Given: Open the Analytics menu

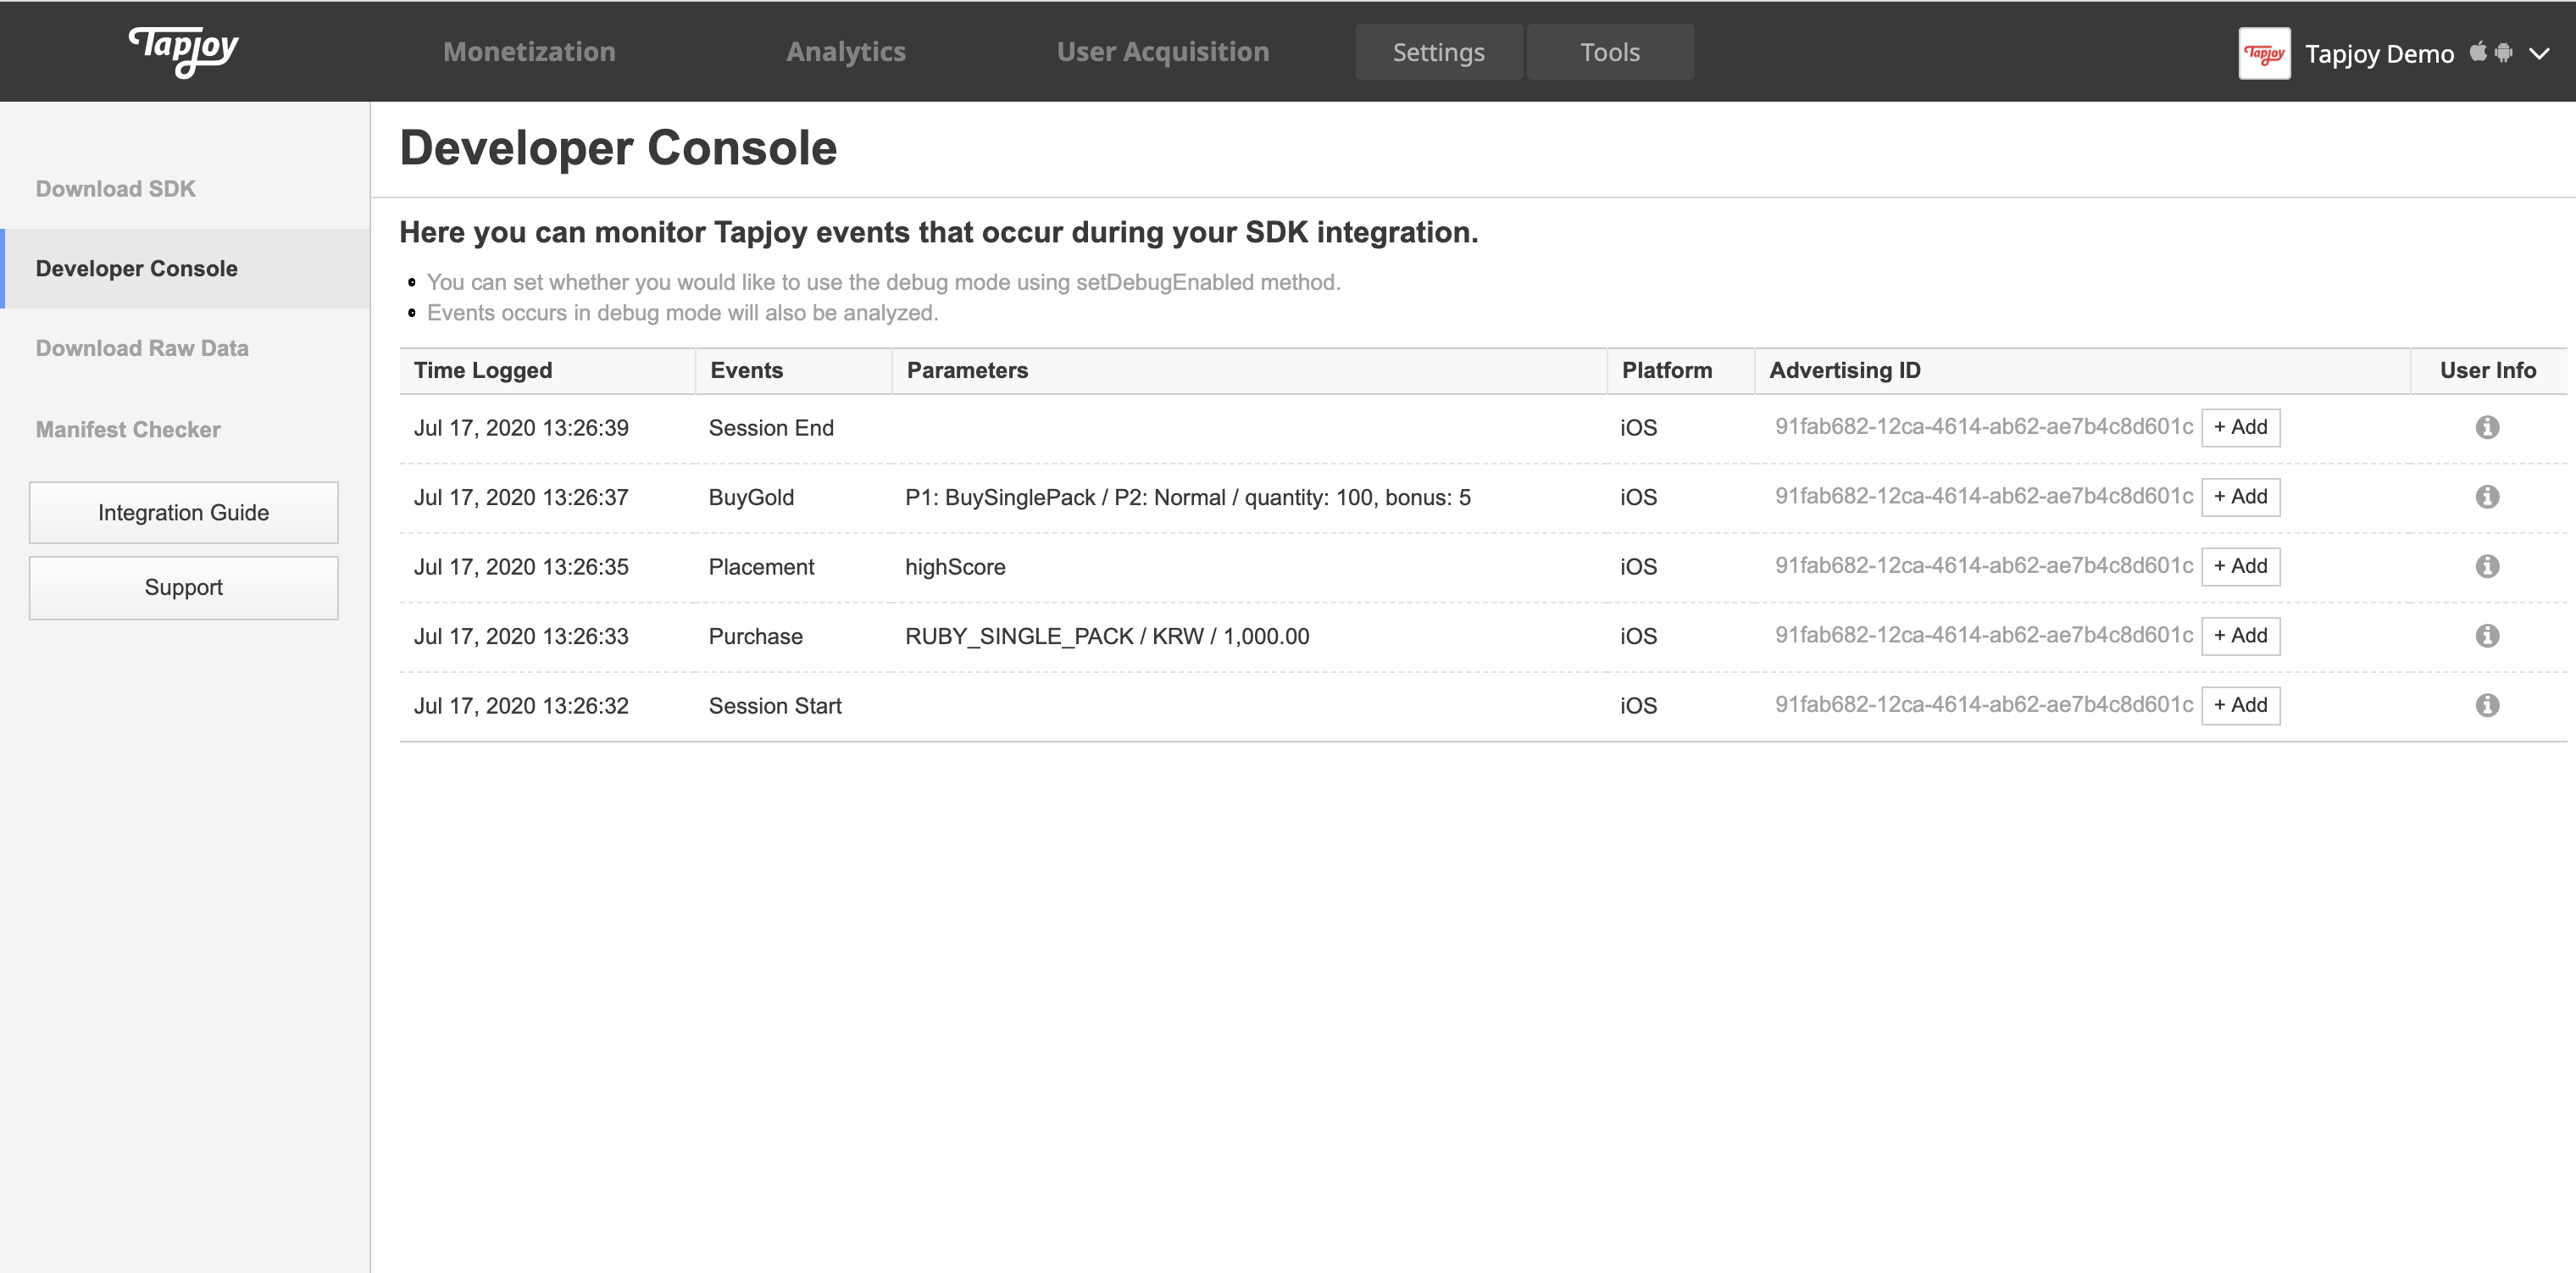Looking at the screenshot, I should pos(846,52).
